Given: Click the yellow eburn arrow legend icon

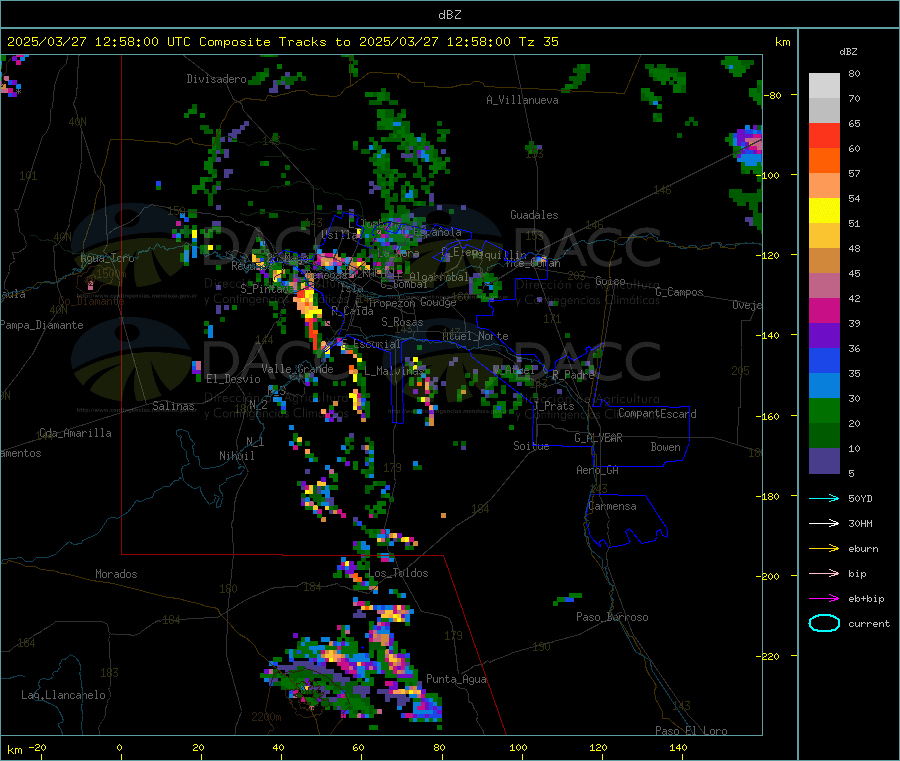Looking at the screenshot, I should [x=824, y=549].
